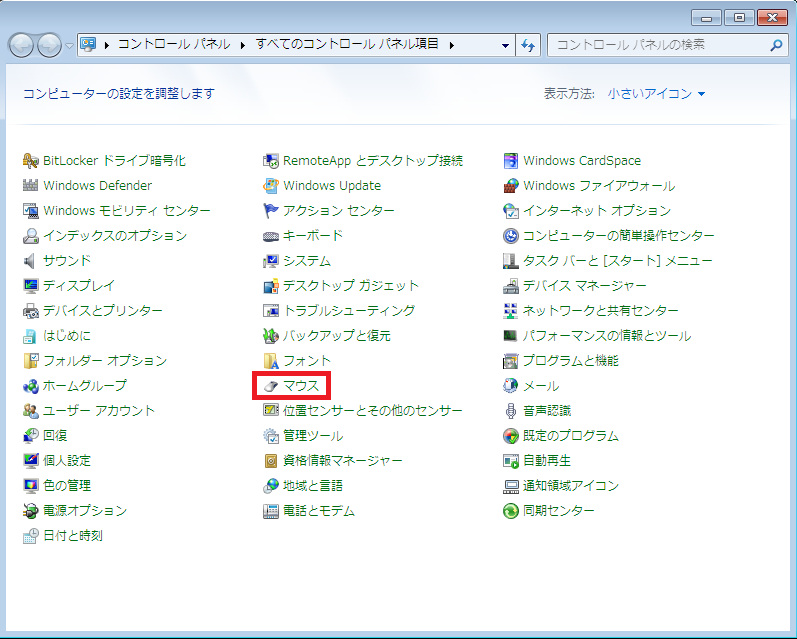Viewport: 797px width, 639px height.
Task: Open the バックアップと復元 link
Action: (x=336, y=336)
